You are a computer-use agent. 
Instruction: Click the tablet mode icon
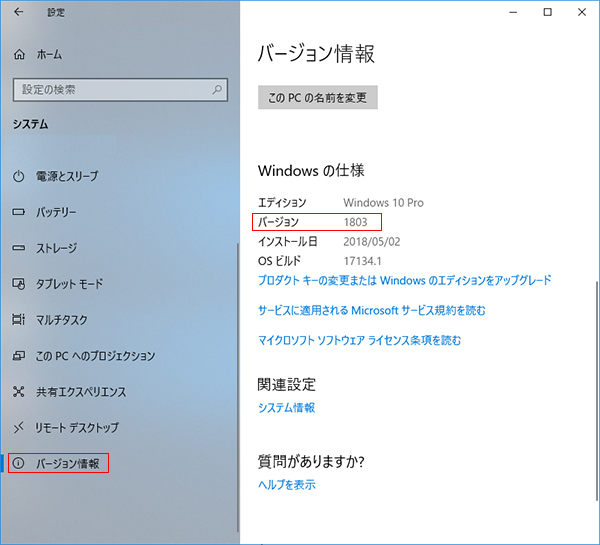click(x=19, y=284)
